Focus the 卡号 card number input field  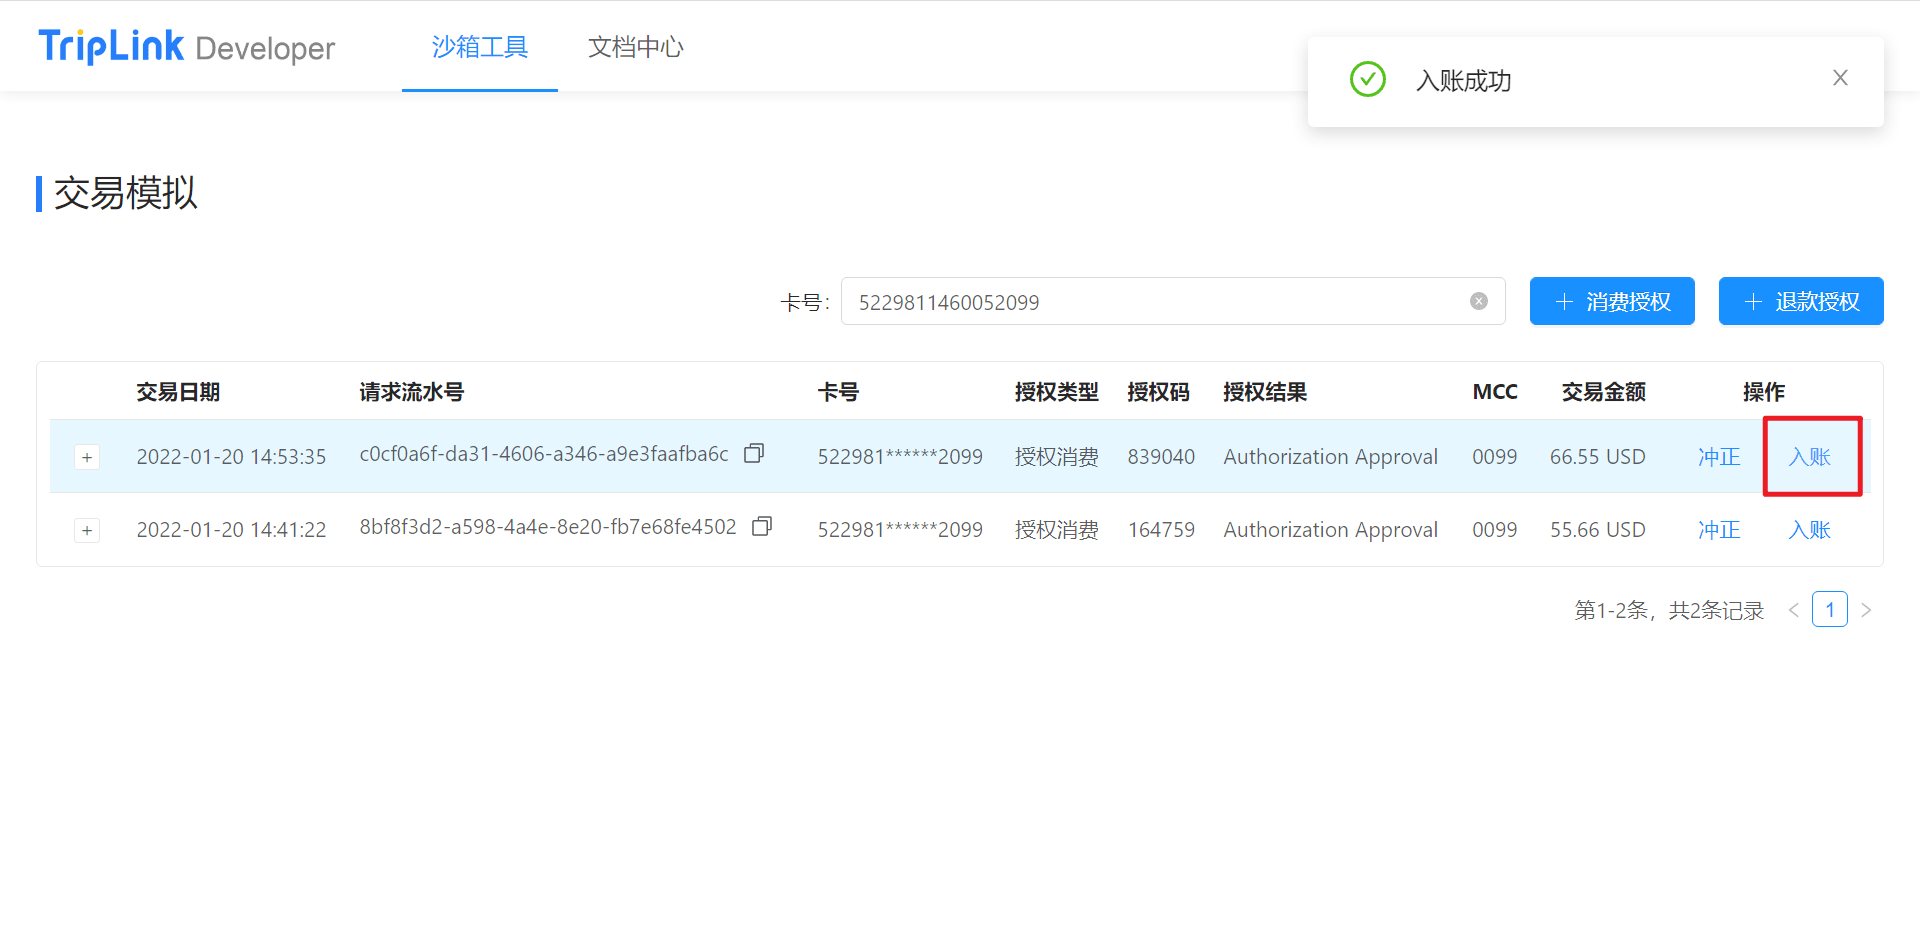coord(1150,302)
